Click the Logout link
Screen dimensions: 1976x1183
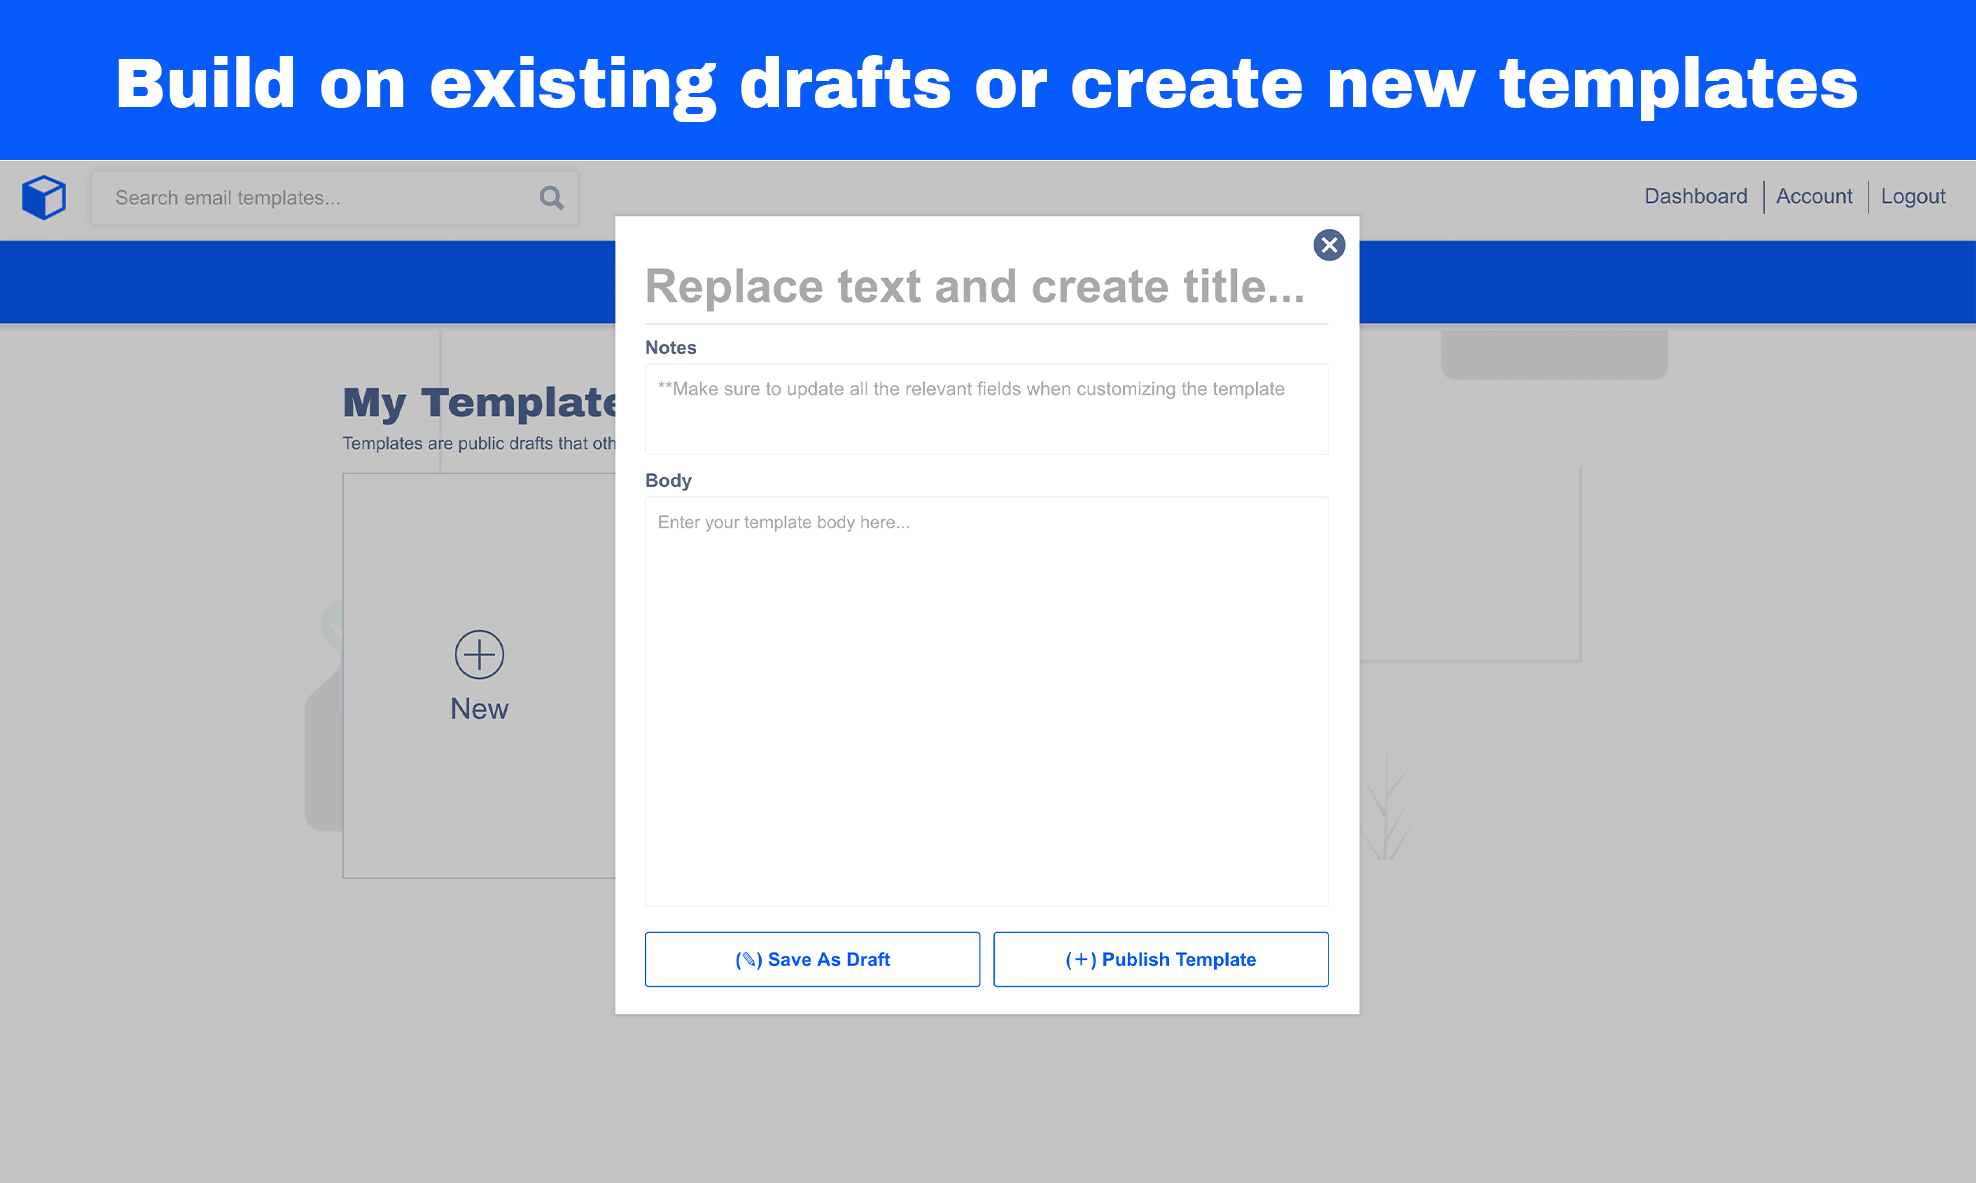click(x=1912, y=196)
